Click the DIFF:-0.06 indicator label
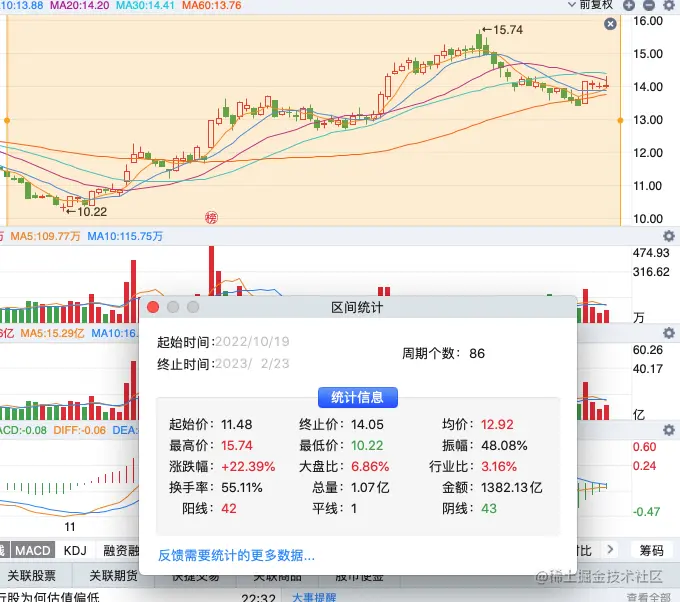Viewport: 680px width, 602px height. coord(79,430)
